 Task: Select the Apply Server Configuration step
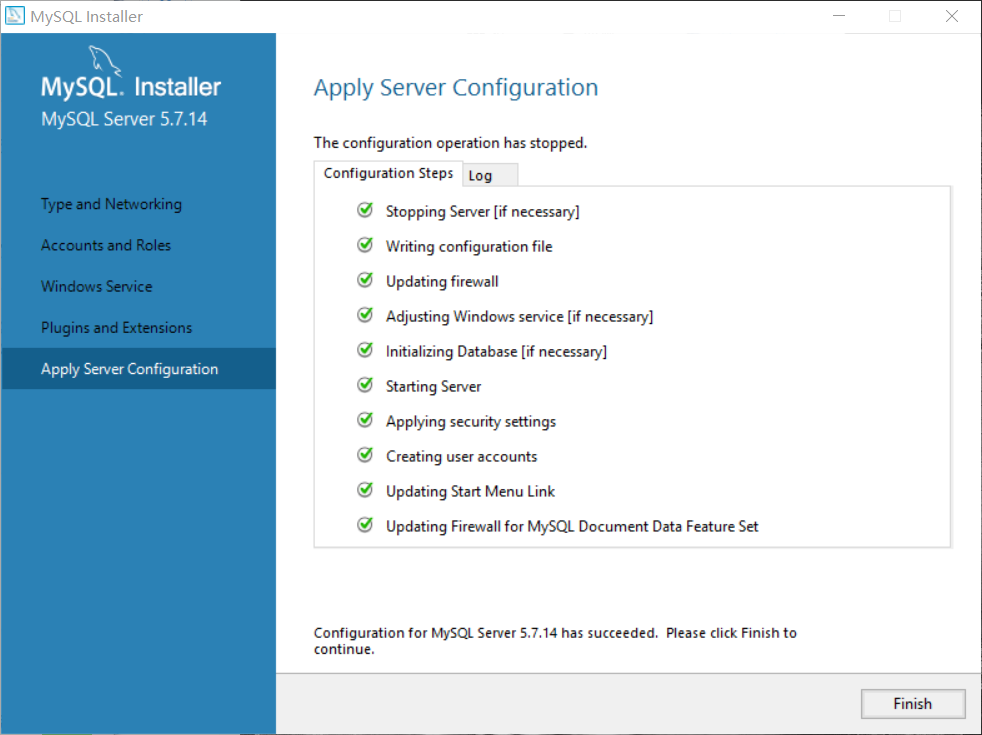129,368
